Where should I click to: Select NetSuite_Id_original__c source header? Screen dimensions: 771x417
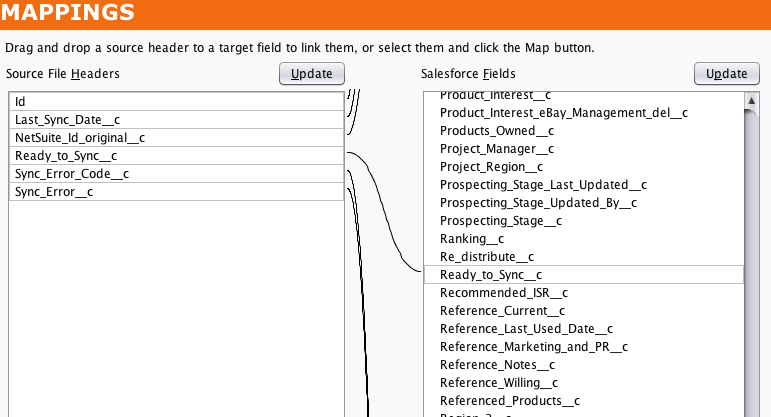point(176,138)
